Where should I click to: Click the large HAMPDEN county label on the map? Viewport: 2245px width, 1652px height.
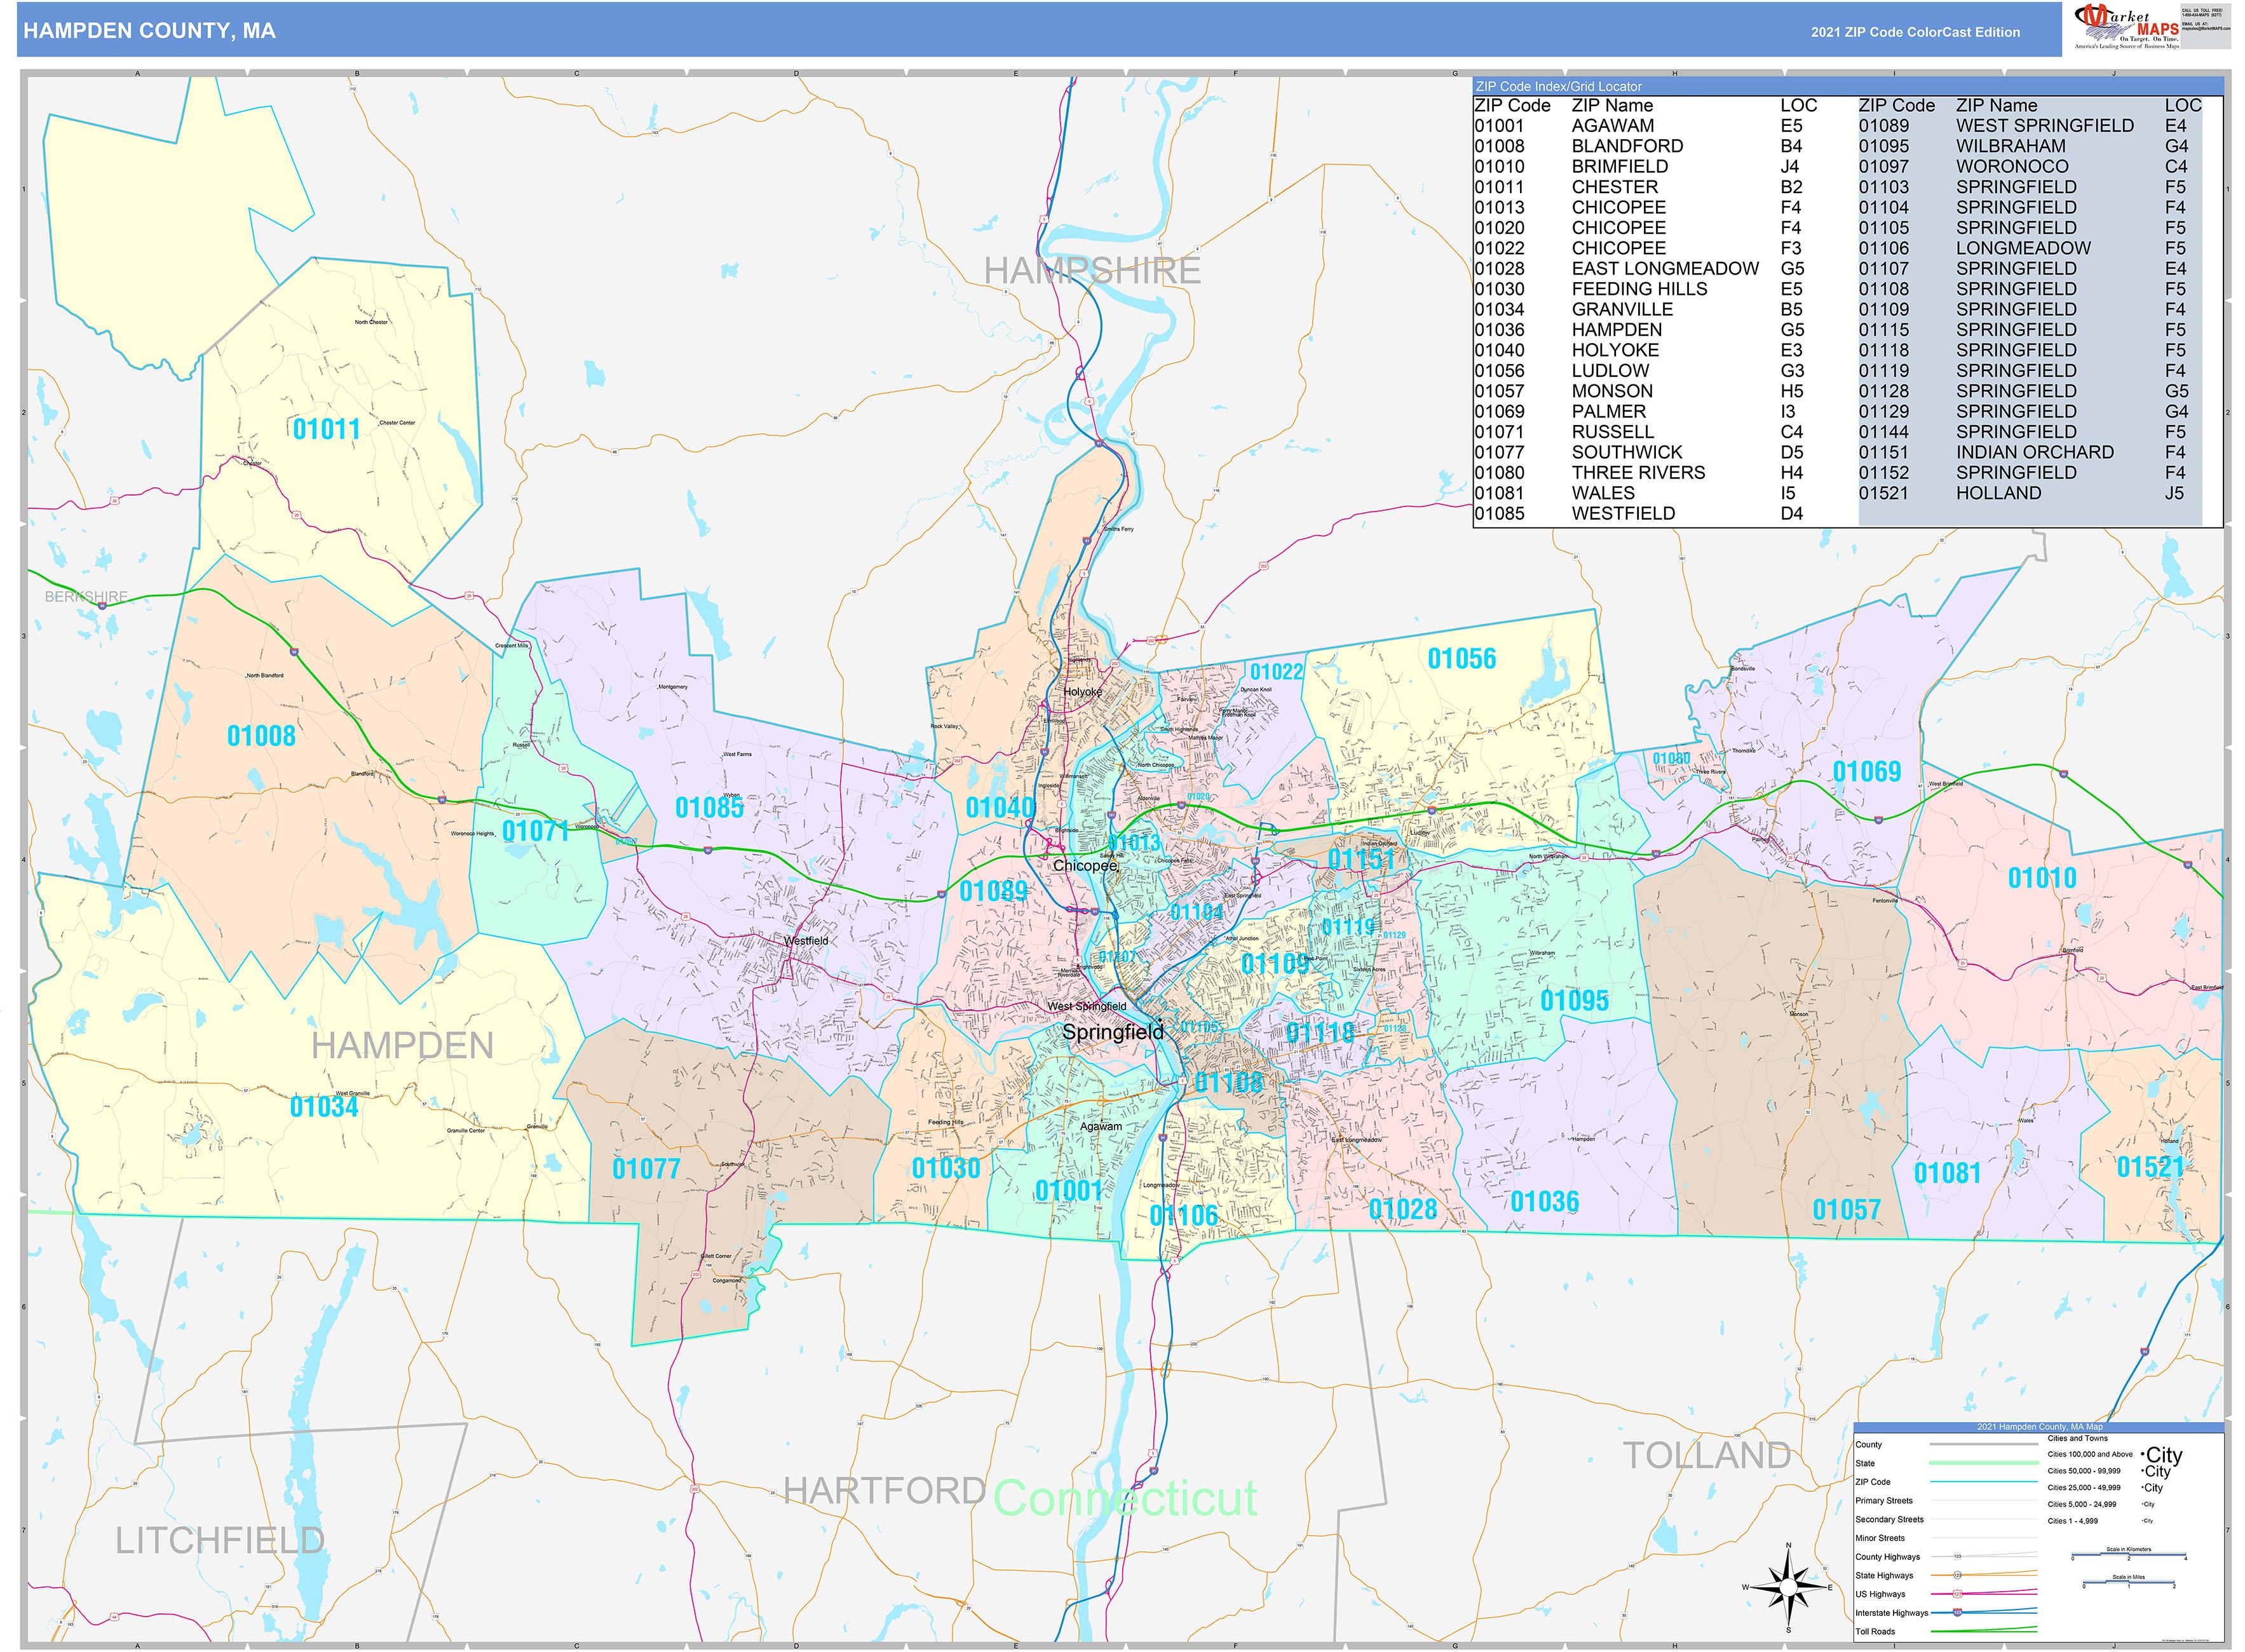[402, 1046]
